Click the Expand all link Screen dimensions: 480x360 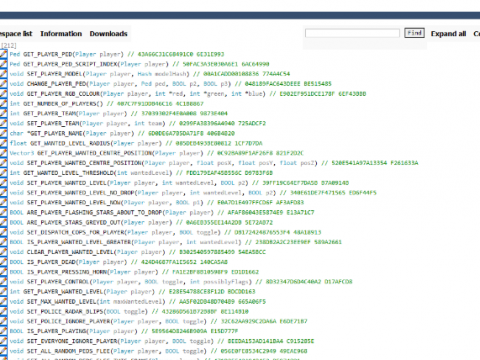448,34
